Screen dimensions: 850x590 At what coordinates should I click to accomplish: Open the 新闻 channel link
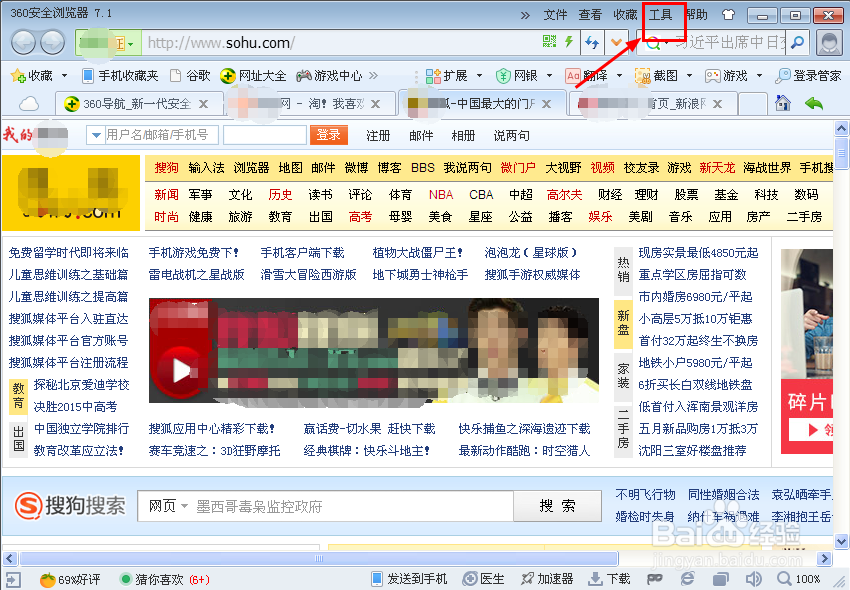[166, 195]
